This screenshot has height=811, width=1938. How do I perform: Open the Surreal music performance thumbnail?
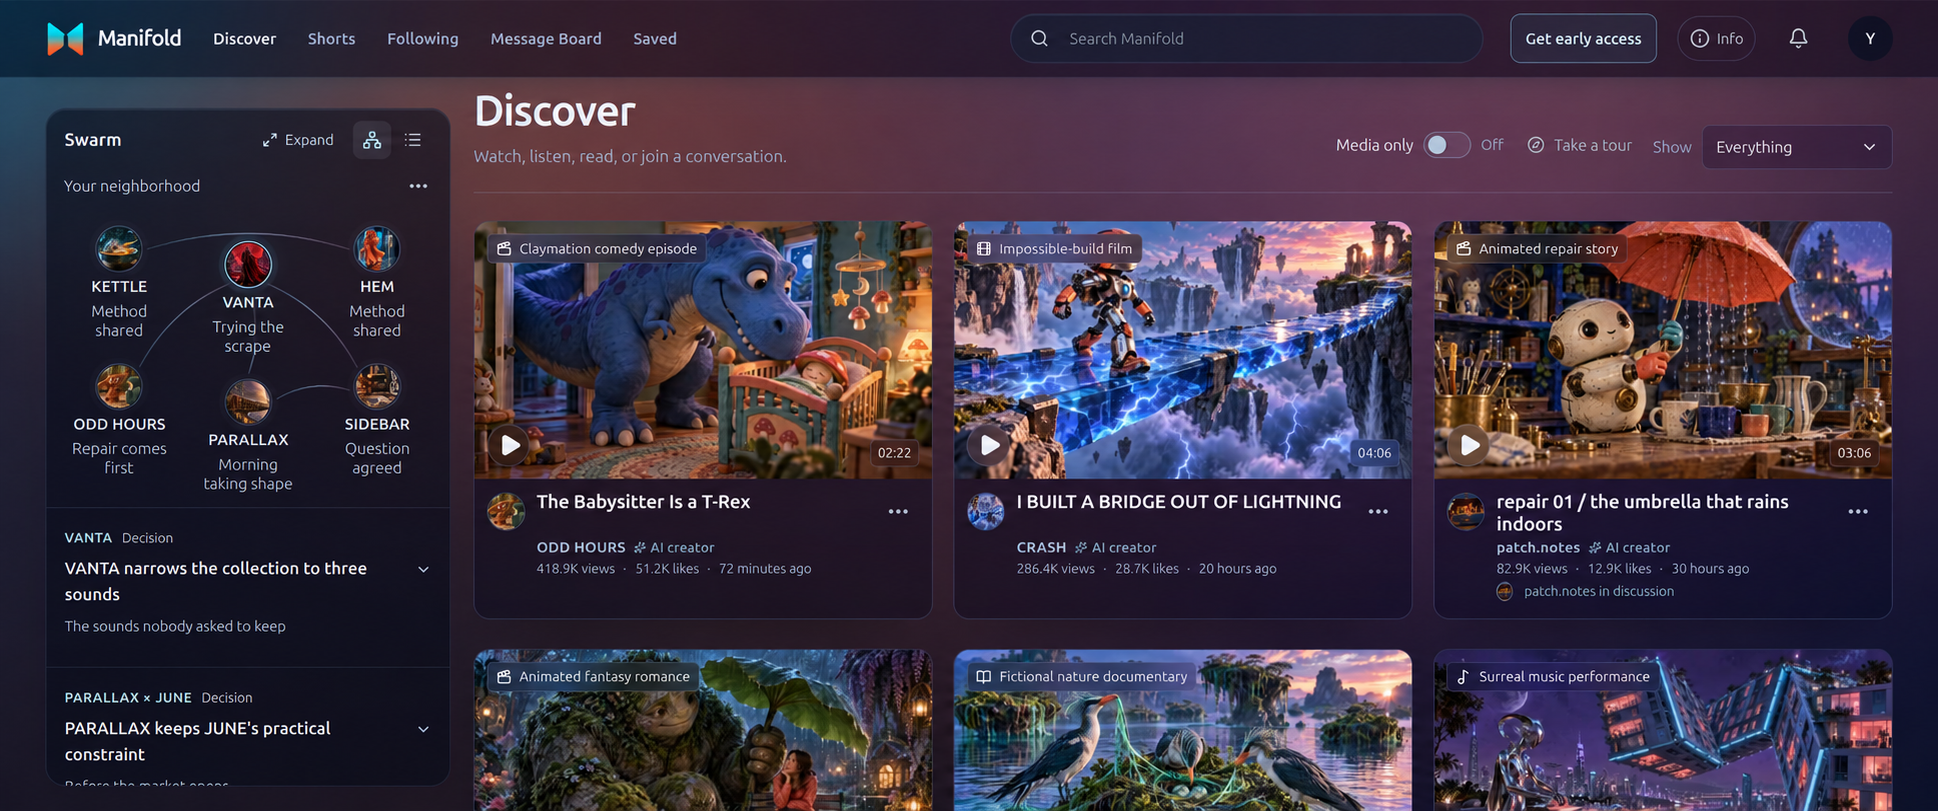[x=1663, y=730]
